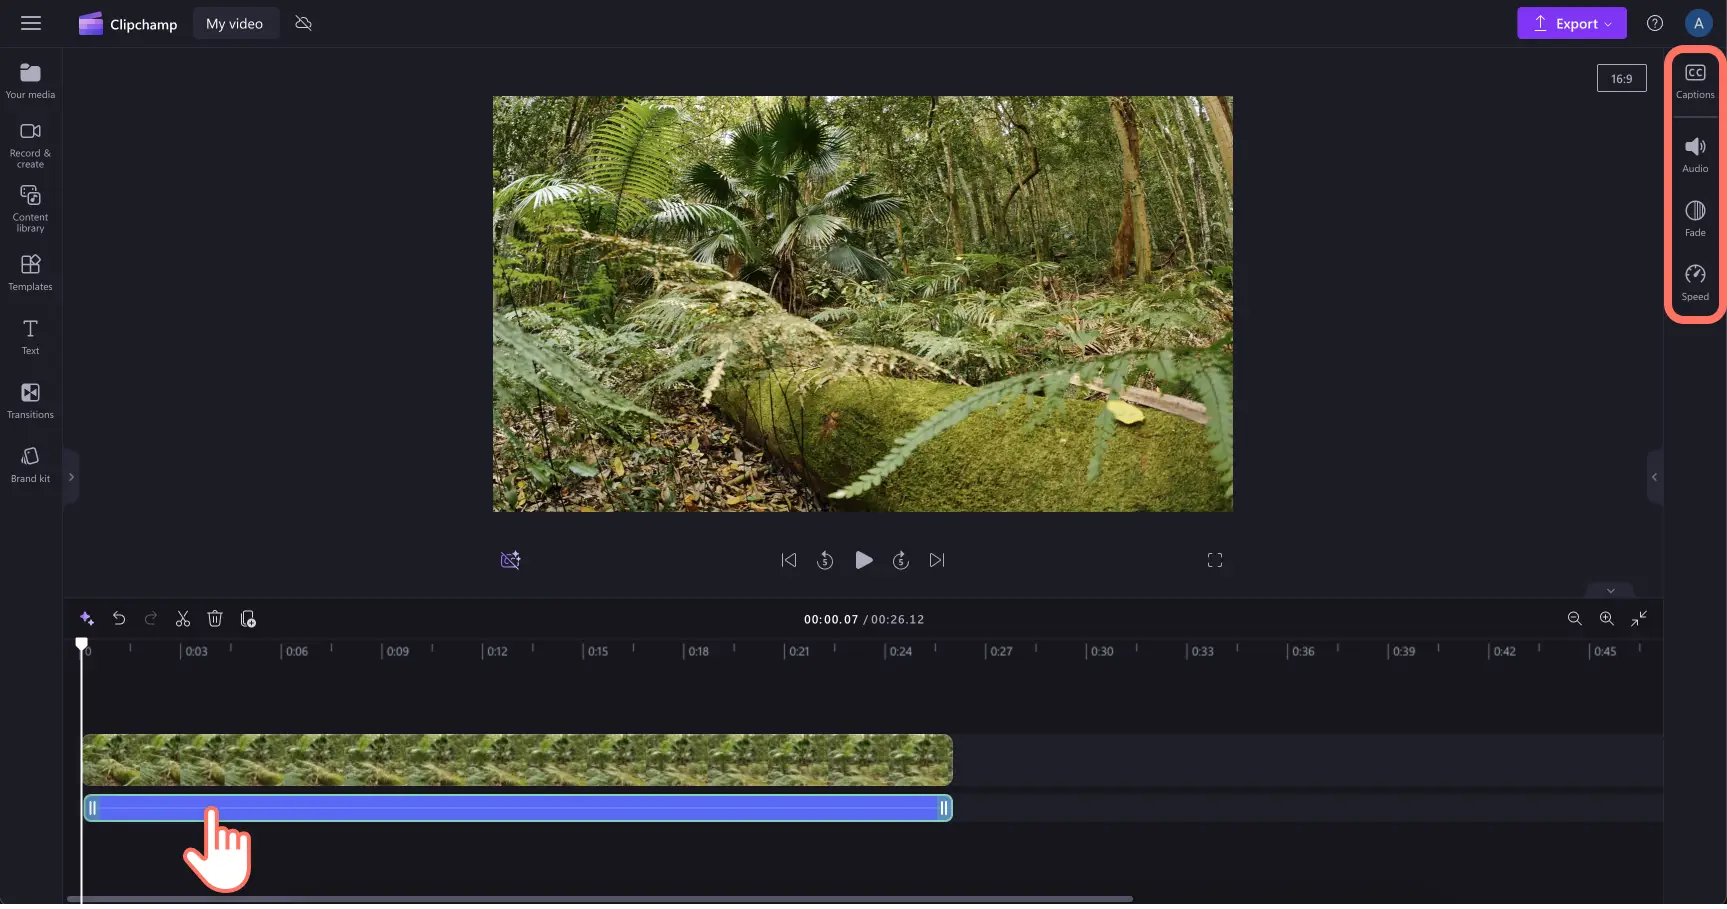Click the 00:00.07 current time display
Screen dimensions: 1727x909
coord(831,619)
